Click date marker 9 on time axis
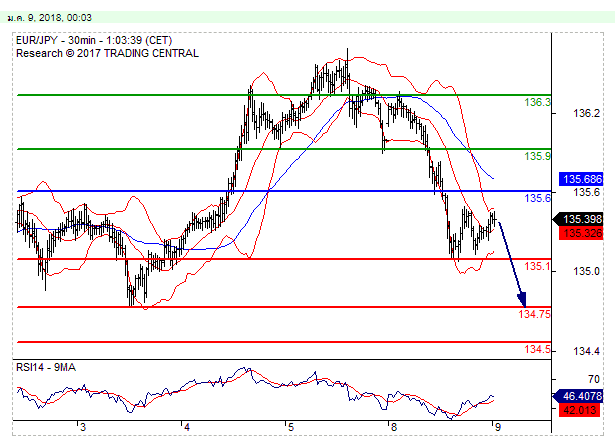The height and width of the screenshot is (445, 615). [x=498, y=427]
